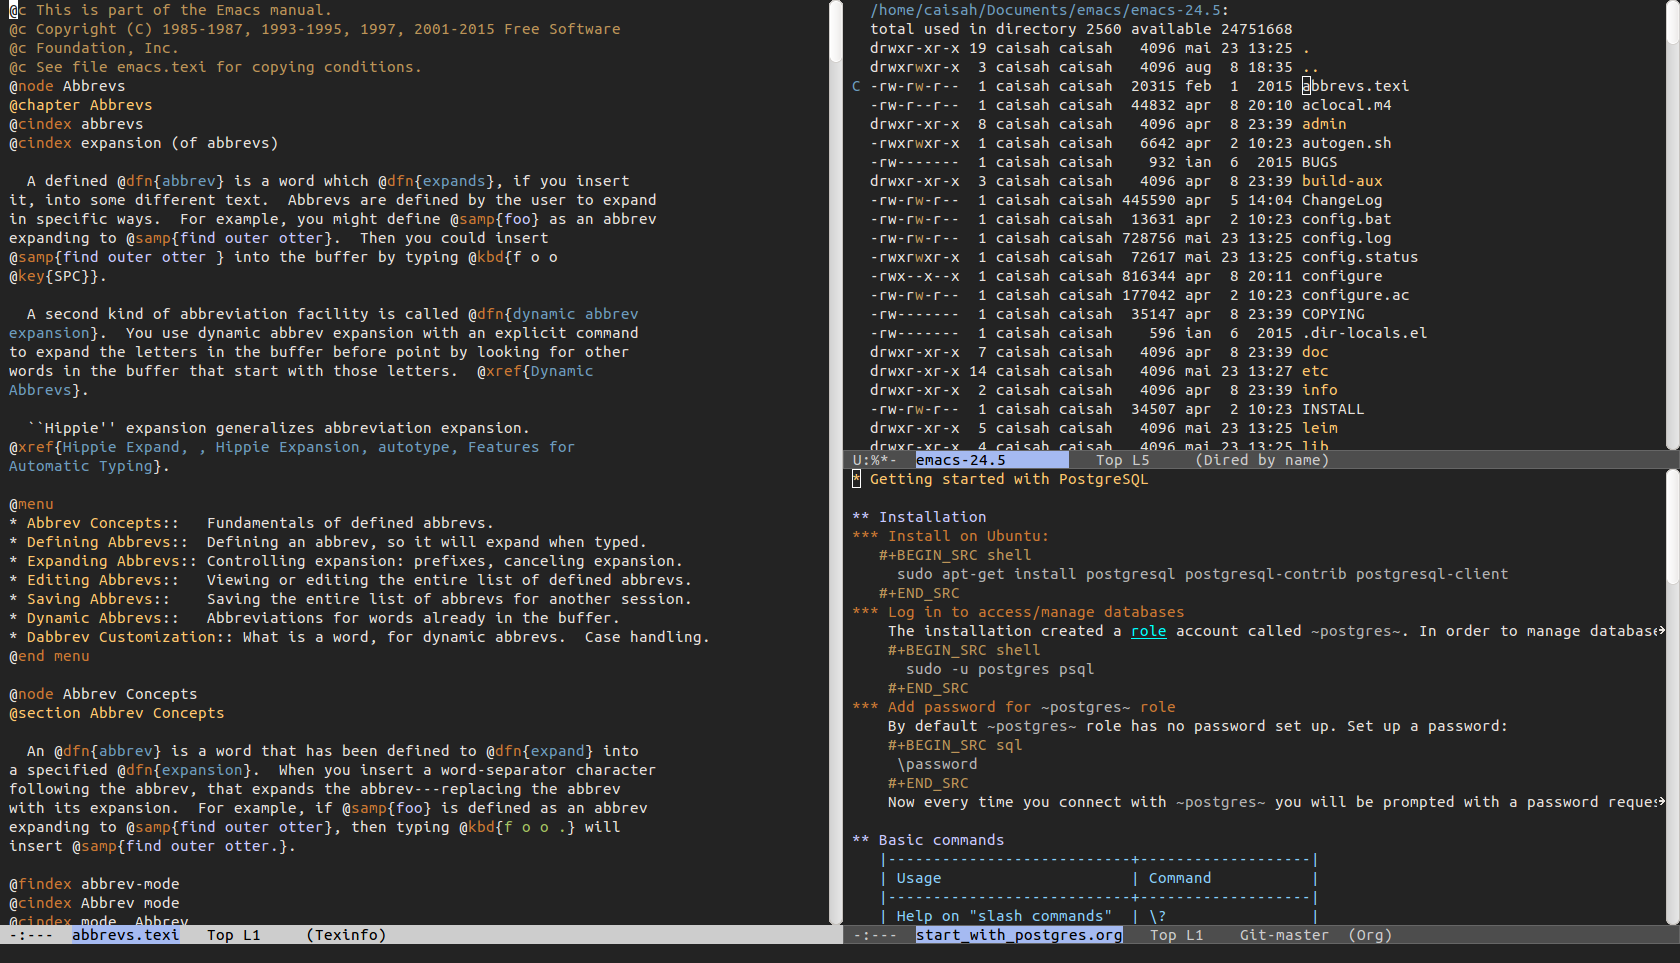This screenshot has height=963, width=1680.
Task: Open the BUGS file in Dired
Action: pos(1320,162)
